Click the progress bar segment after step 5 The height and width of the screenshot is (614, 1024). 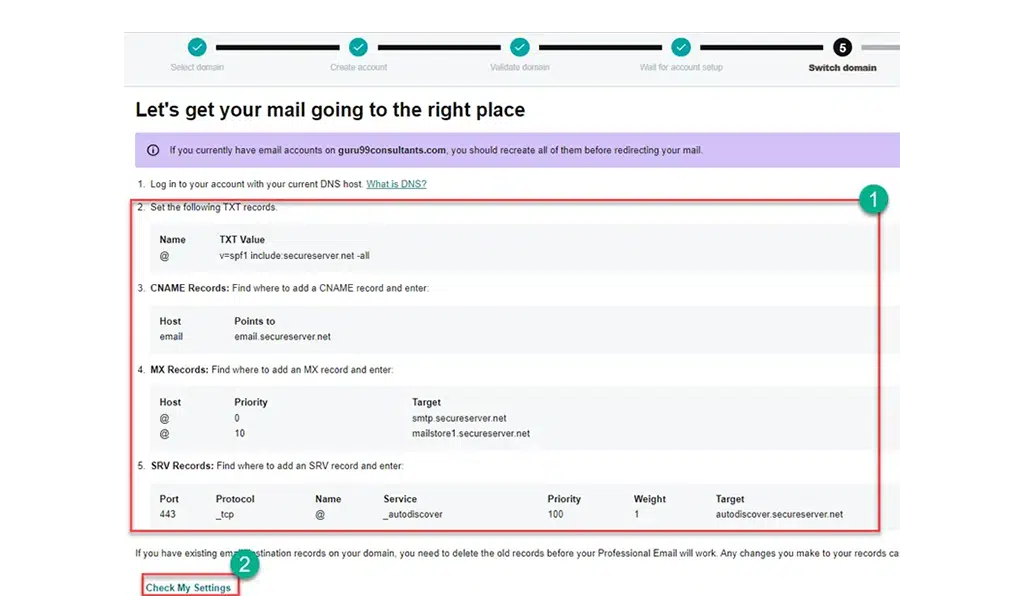point(881,47)
